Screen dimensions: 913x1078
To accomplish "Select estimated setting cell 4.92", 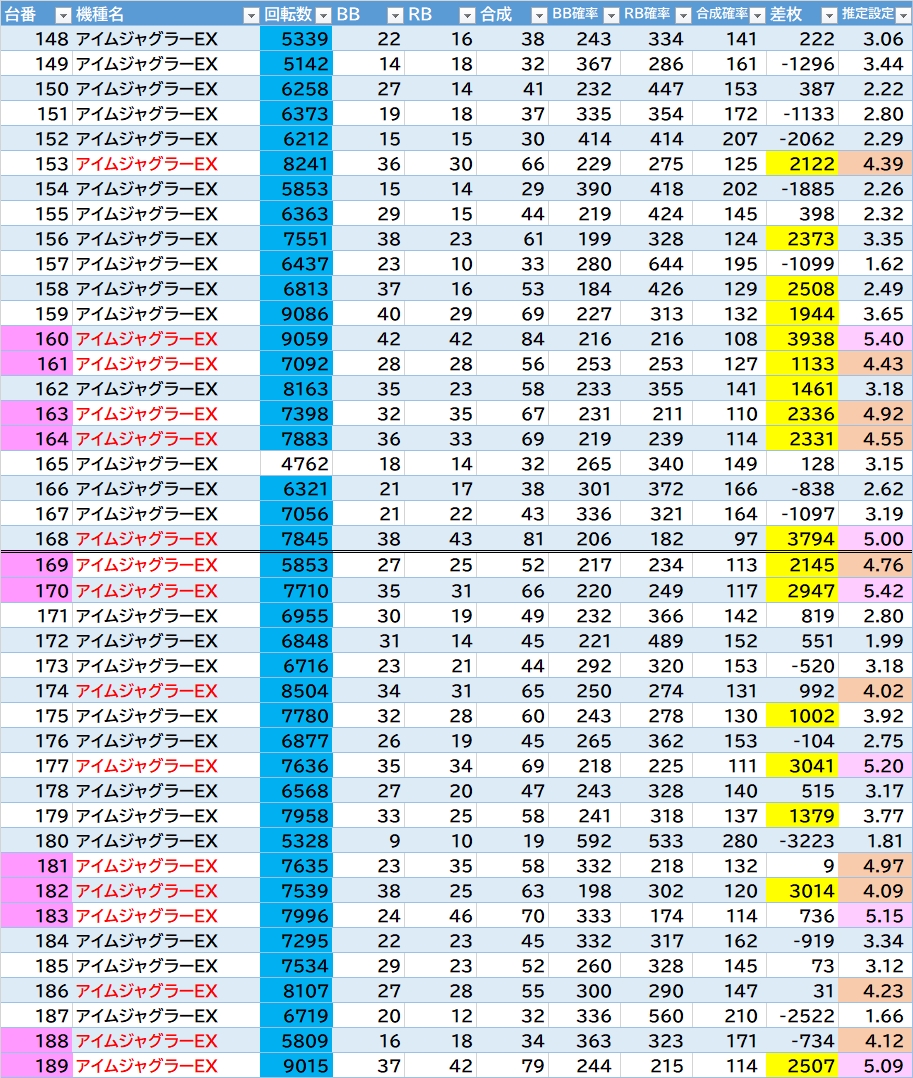I will point(875,414).
